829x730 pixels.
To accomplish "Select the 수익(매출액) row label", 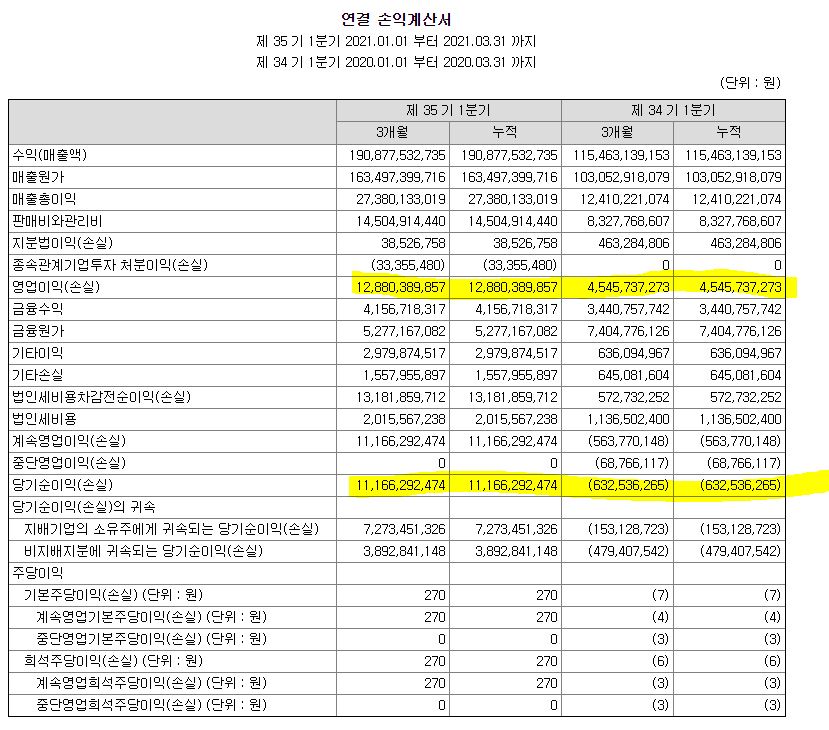I will (x=50, y=155).
